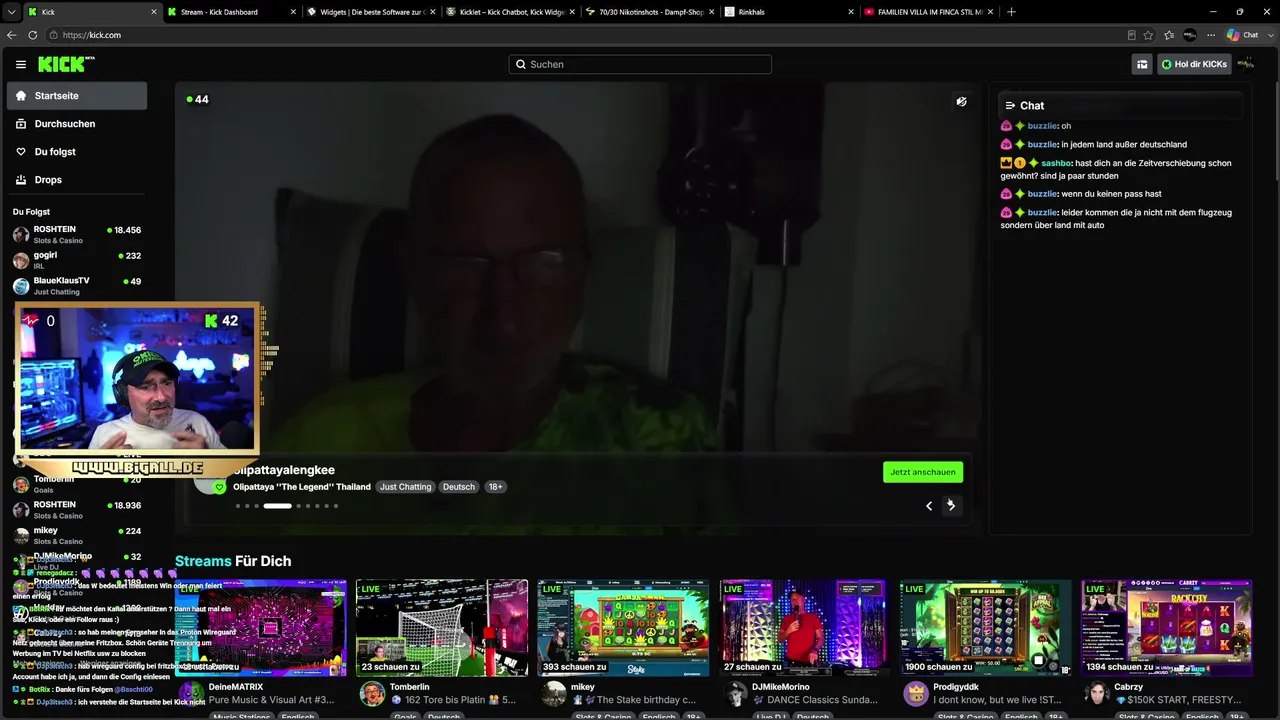1280x720 pixels.
Task: Collapse the Chat panel arrow icon
Action: click(x=1010, y=106)
